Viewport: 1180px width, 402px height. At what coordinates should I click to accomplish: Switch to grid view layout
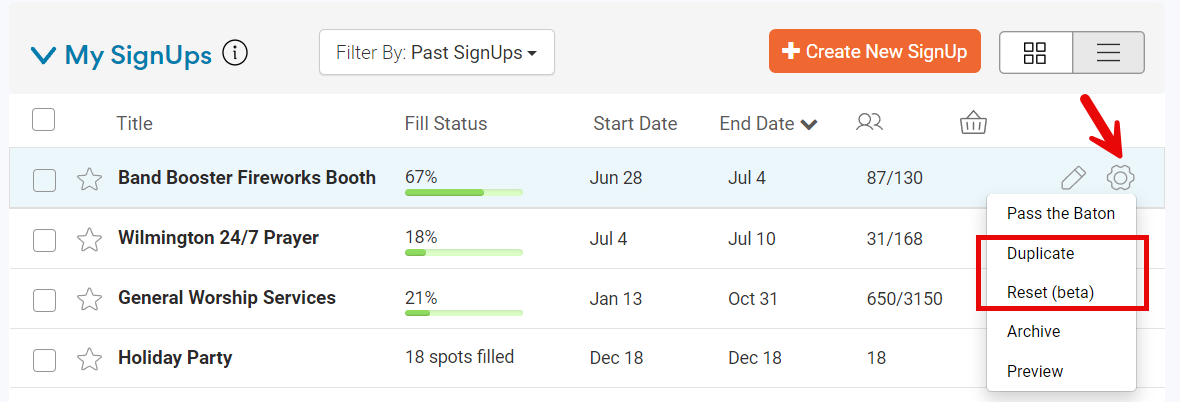[1035, 52]
